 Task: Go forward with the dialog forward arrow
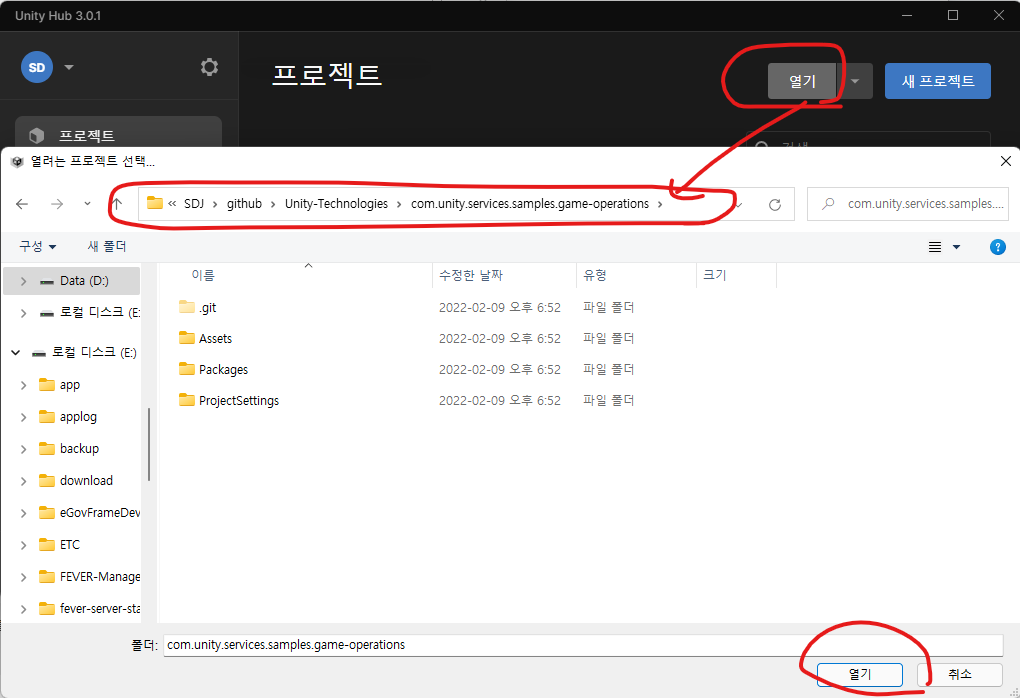pos(57,204)
